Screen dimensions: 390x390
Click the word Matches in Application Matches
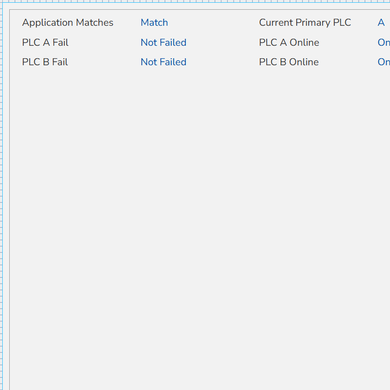tap(95, 23)
